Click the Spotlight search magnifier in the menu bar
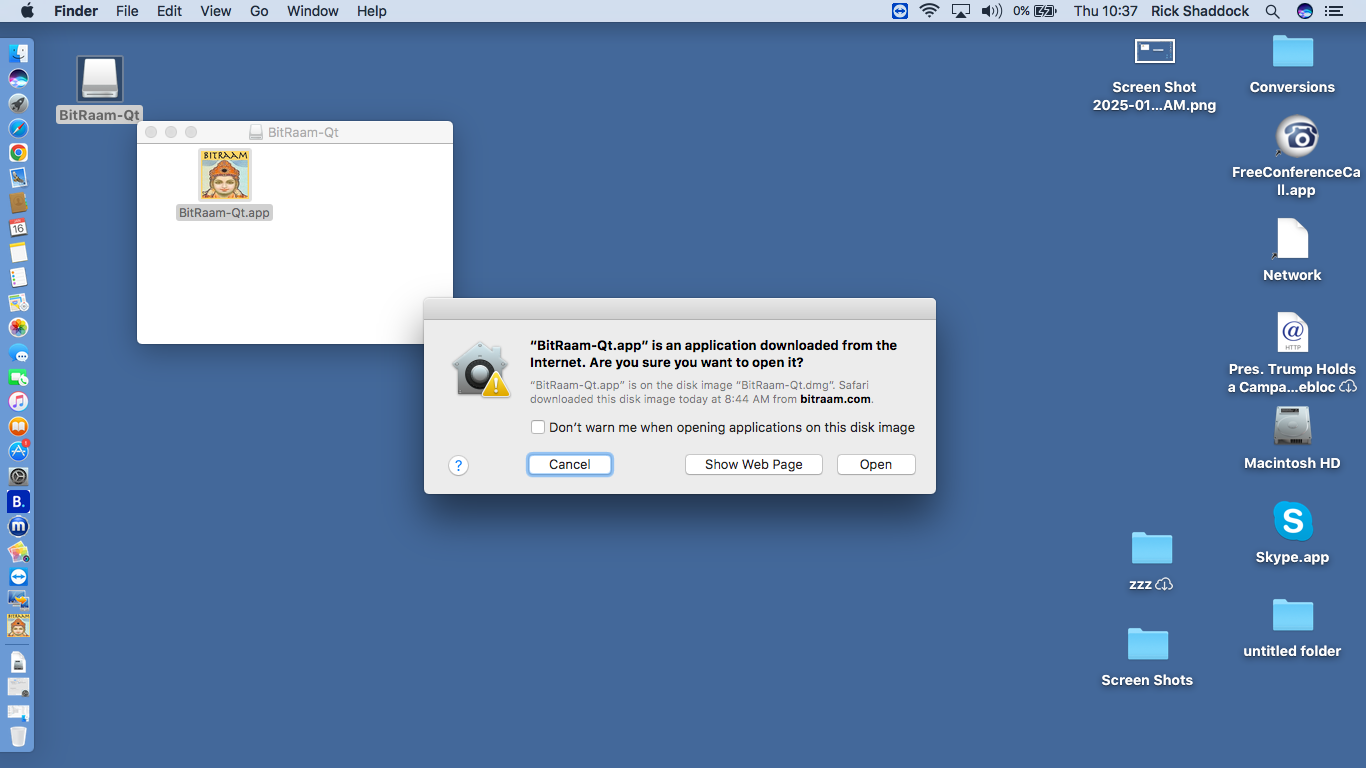Screen dimensions: 1366x768 [1272, 11]
